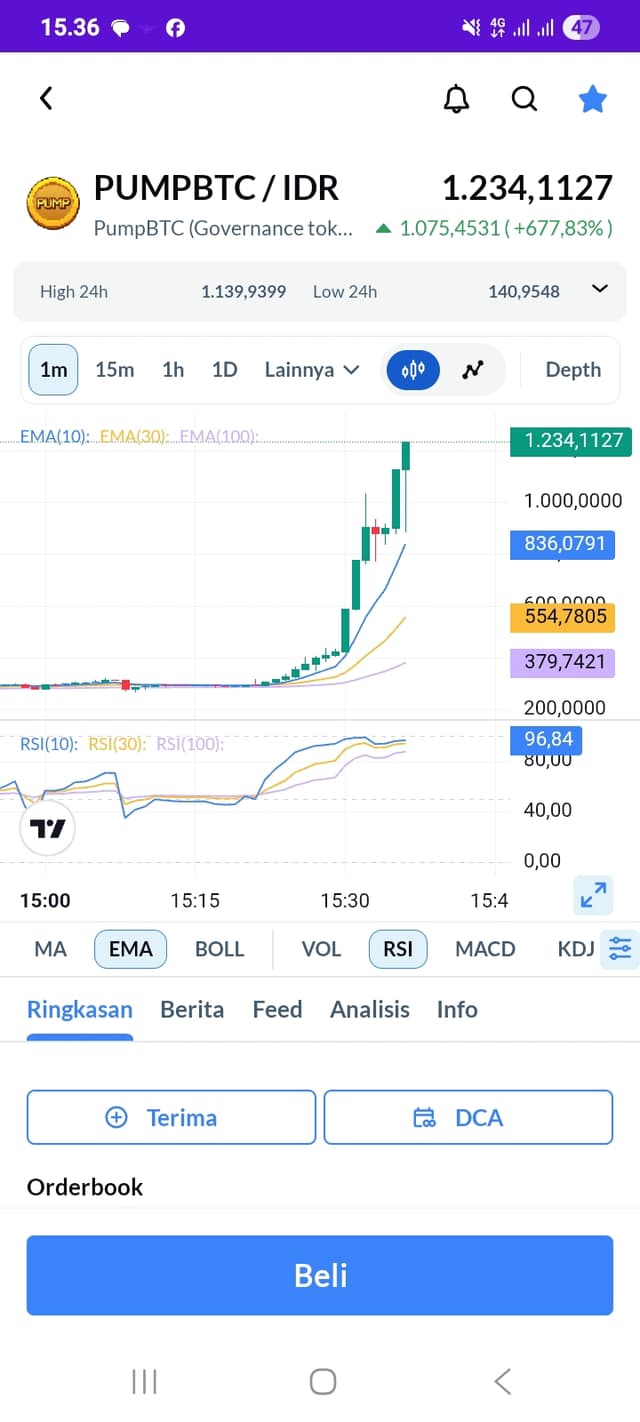This screenshot has height=1422, width=640.
Task: Go back using the top-left arrow
Action: click(x=46, y=98)
